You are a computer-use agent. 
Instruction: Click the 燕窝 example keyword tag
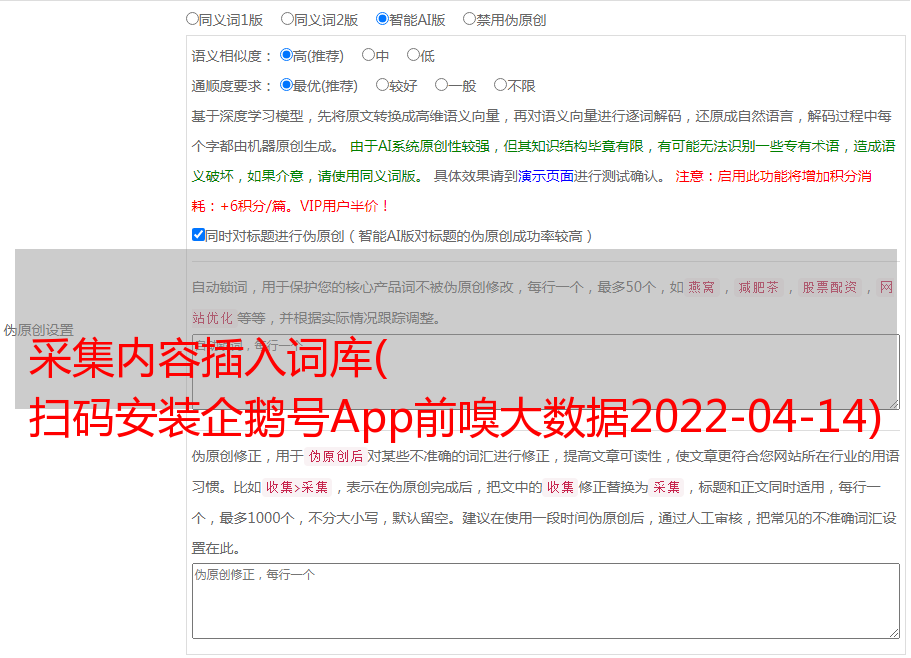701,287
